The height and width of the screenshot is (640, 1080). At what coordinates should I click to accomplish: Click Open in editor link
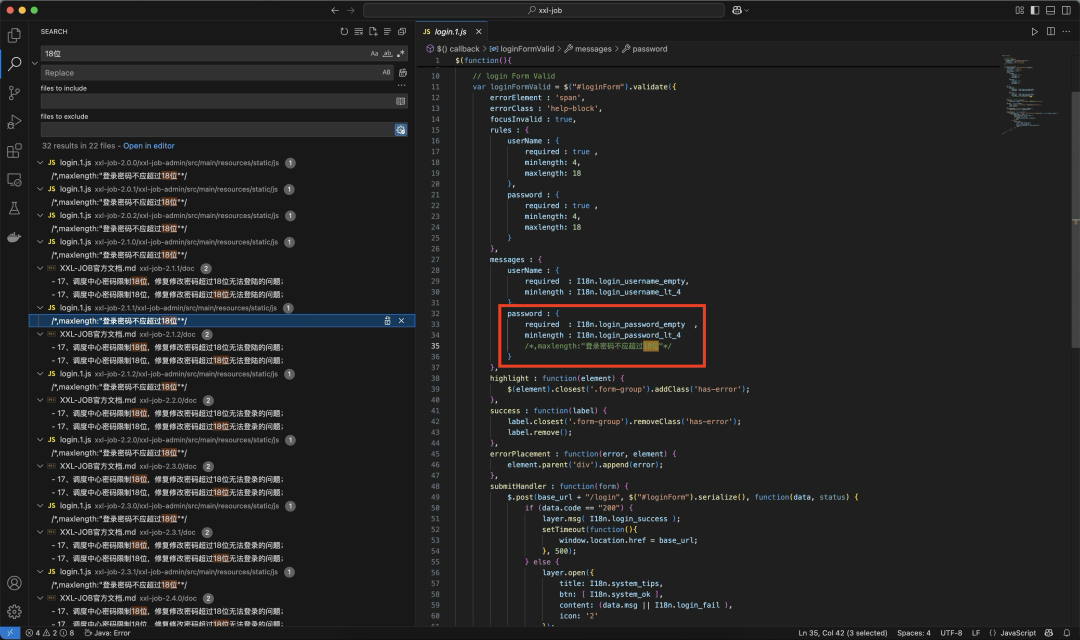[x=149, y=146]
